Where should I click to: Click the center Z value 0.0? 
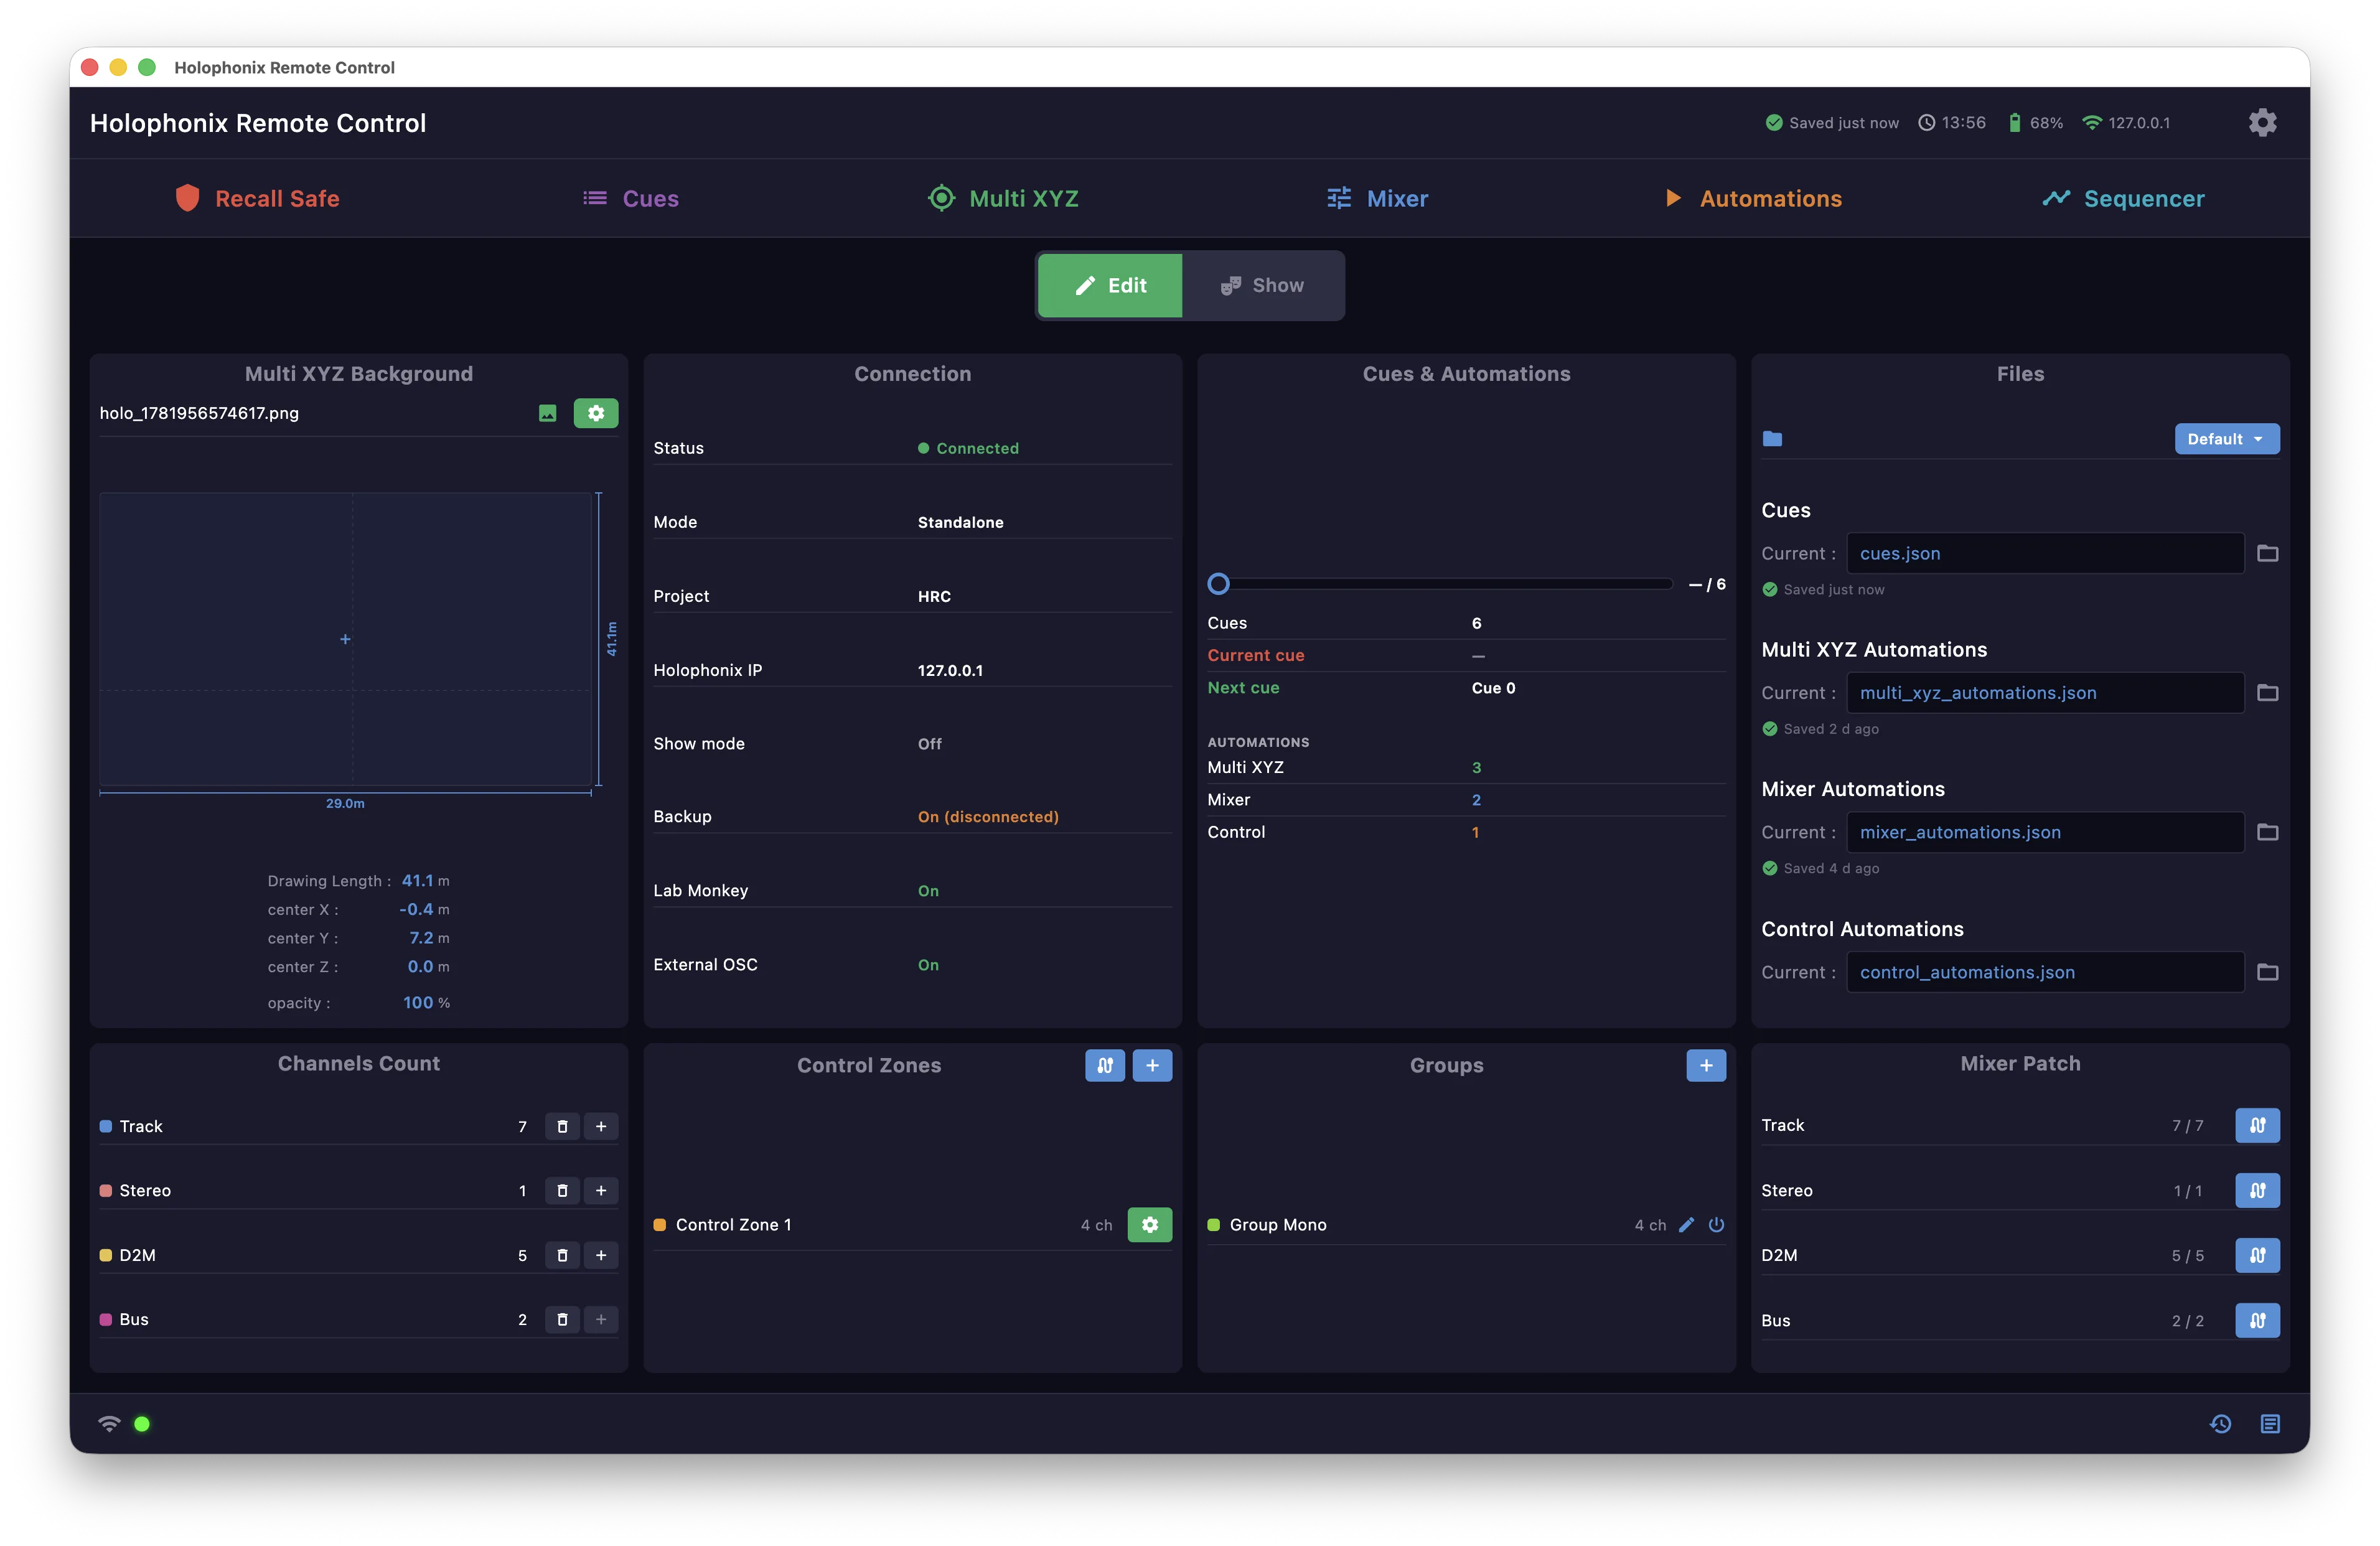click(420, 967)
